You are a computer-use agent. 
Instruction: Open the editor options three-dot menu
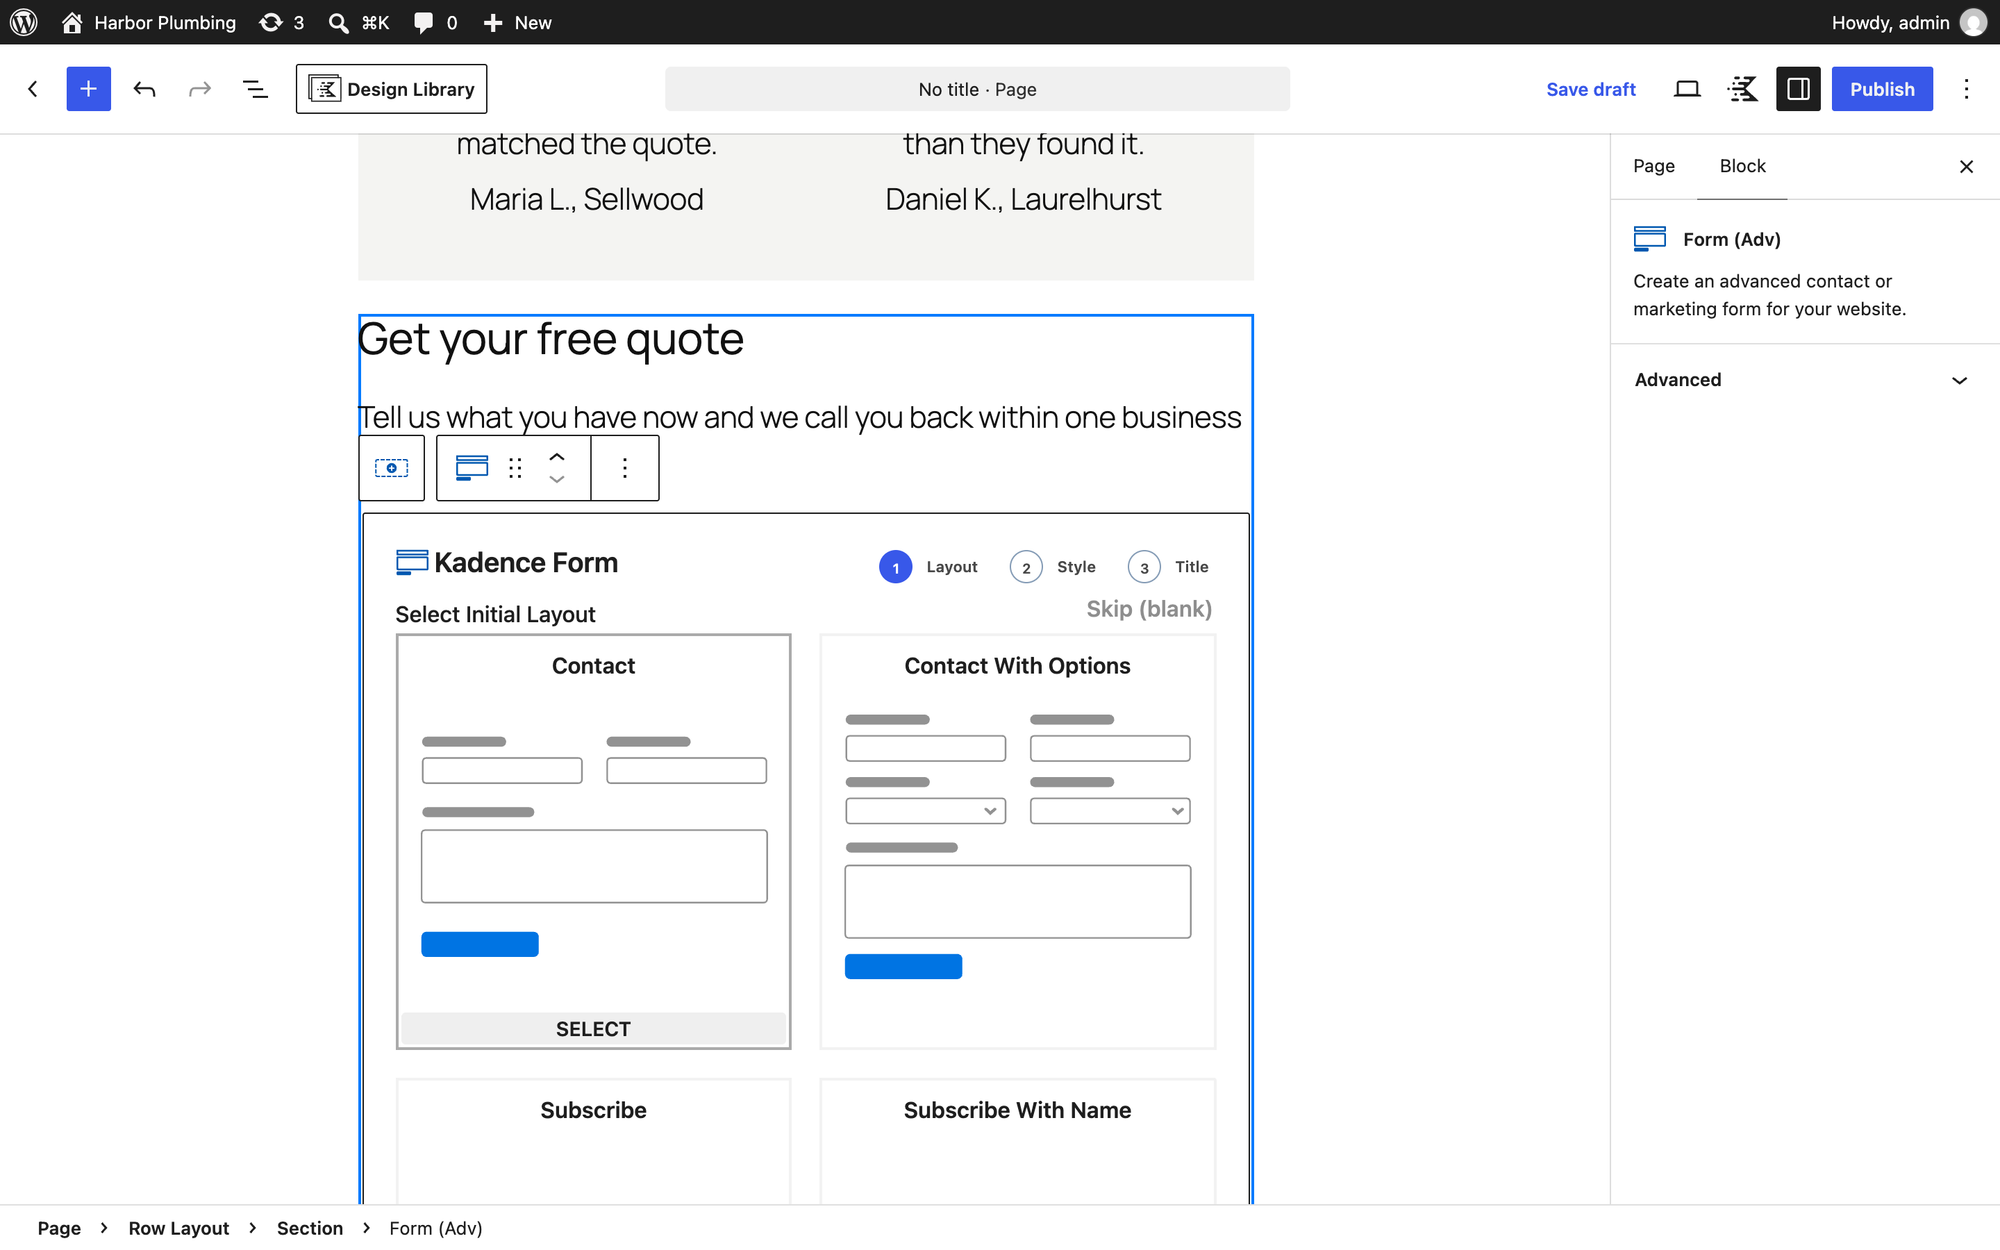pyautogui.click(x=1966, y=89)
